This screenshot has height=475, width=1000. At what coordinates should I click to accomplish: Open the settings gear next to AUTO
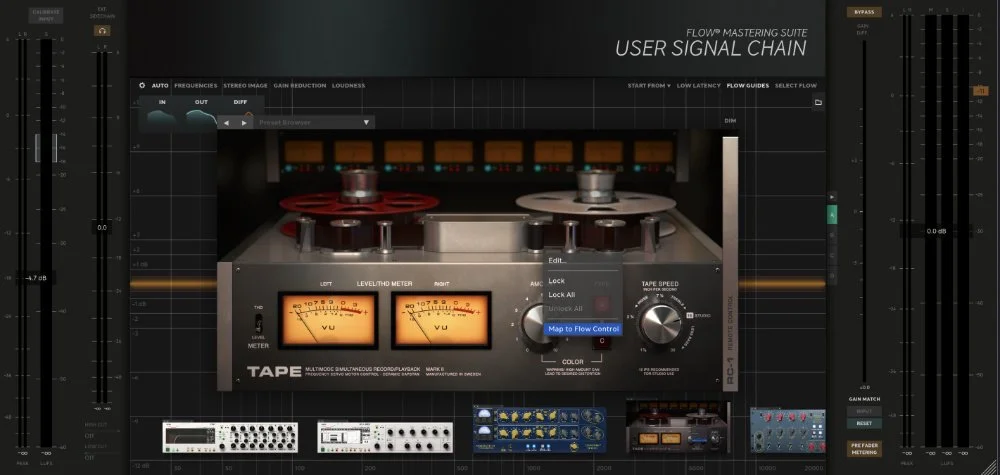click(x=142, y=85)
